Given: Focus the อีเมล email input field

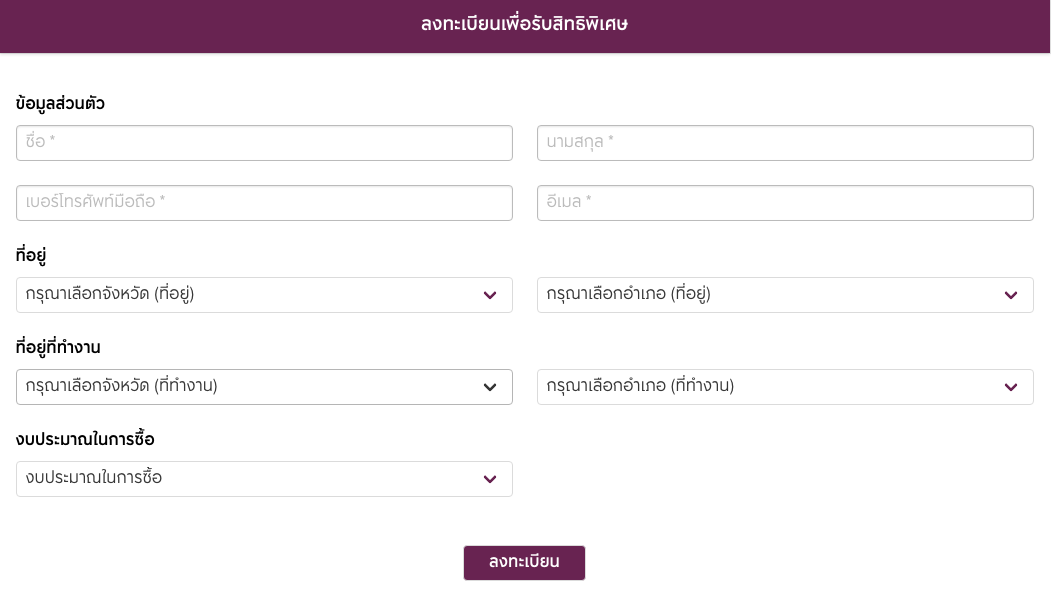Looking at the screenshot, I should point(785,202).
